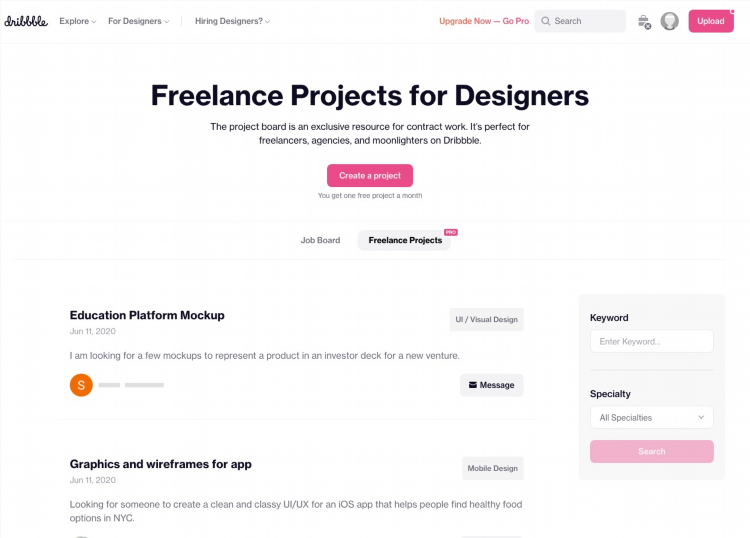Click the Create a project button
This screenshot has width=750, height=538.
click(x=370, y=176)
